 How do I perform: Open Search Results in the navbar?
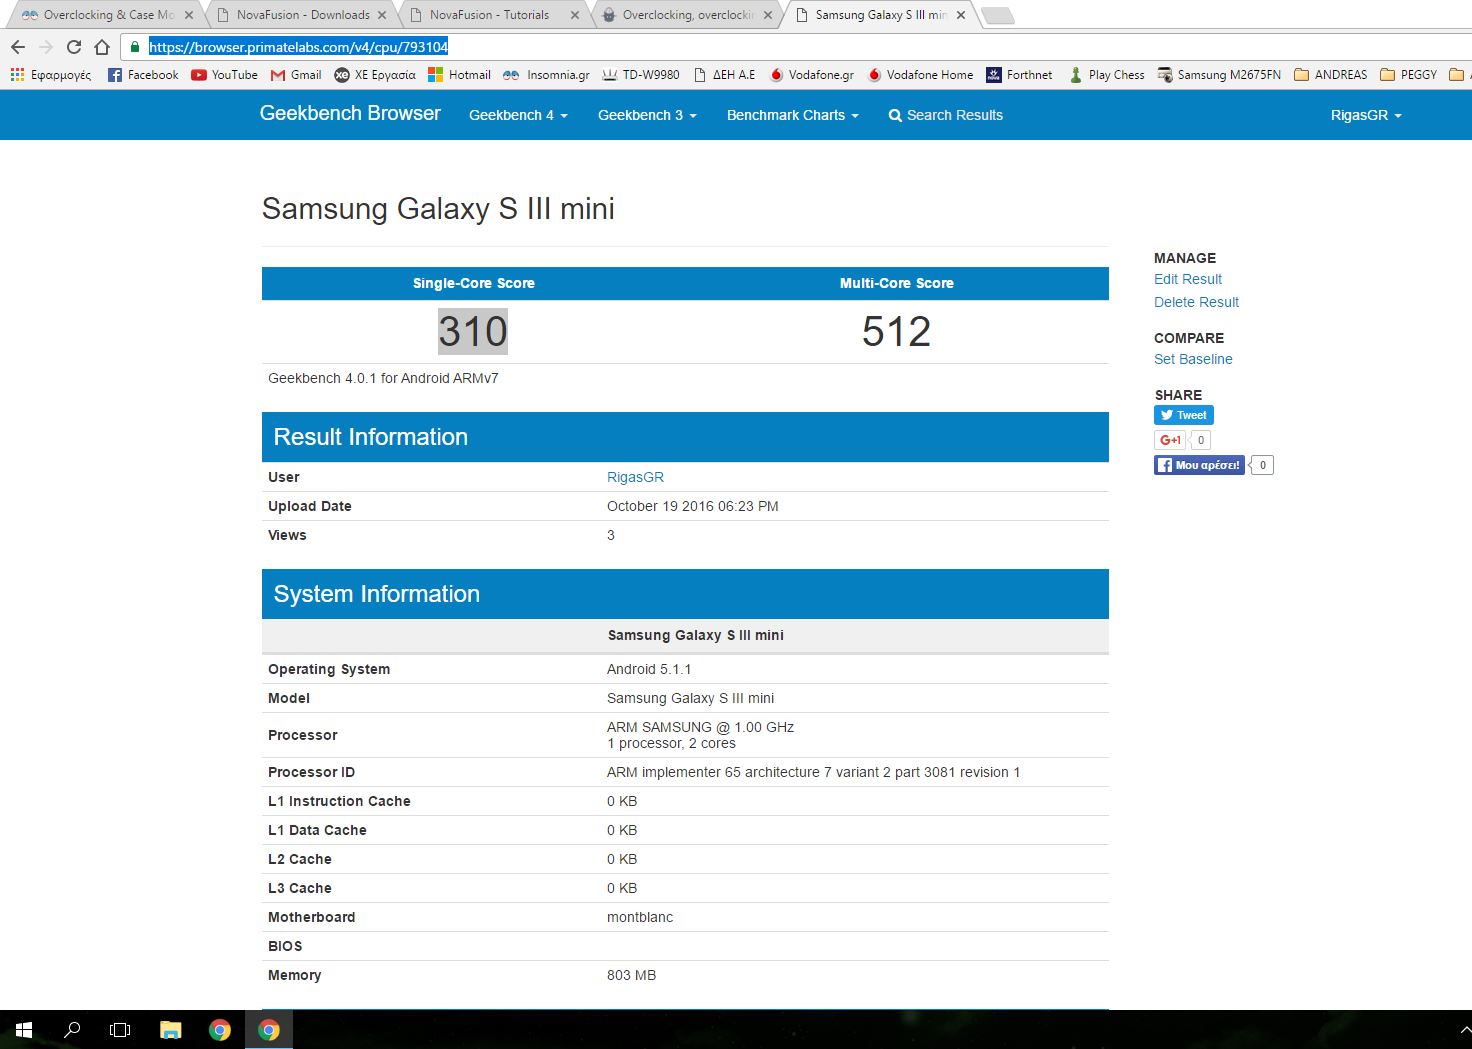click(x=946, y=115)
